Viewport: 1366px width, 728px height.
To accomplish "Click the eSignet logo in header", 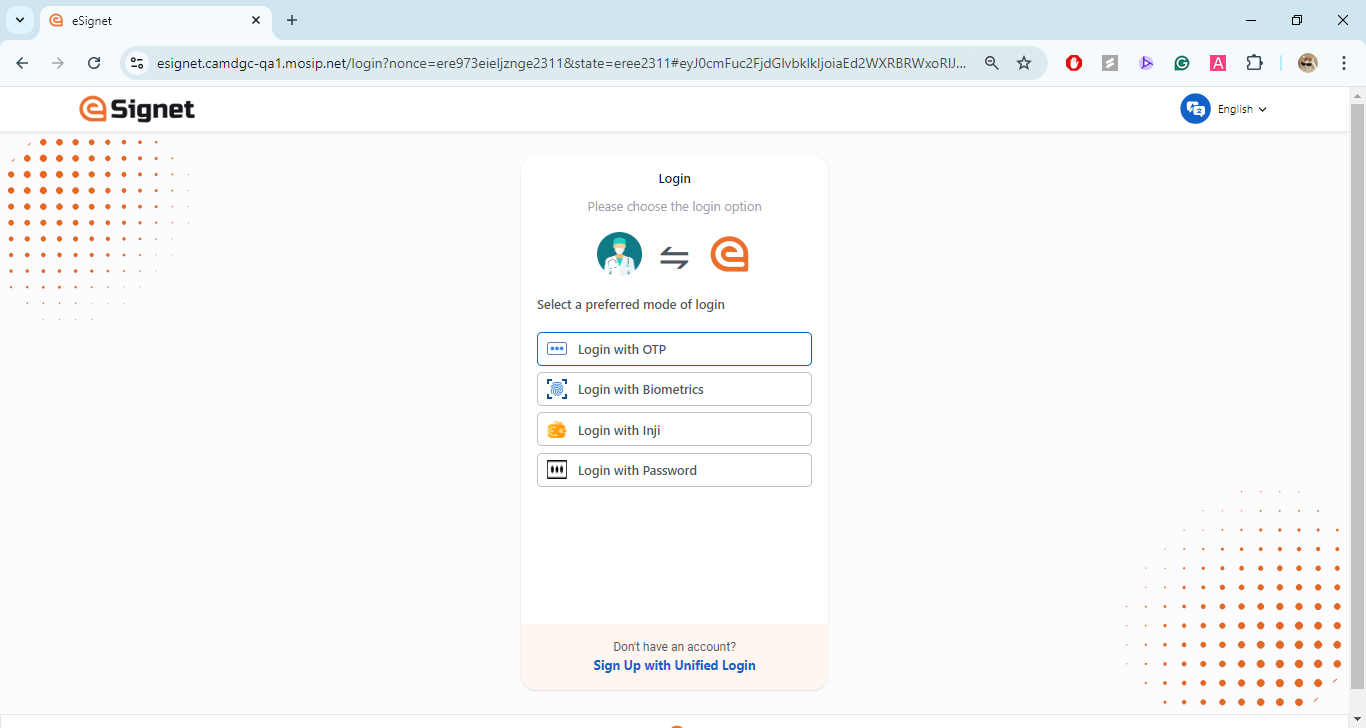I will [137, 109].
